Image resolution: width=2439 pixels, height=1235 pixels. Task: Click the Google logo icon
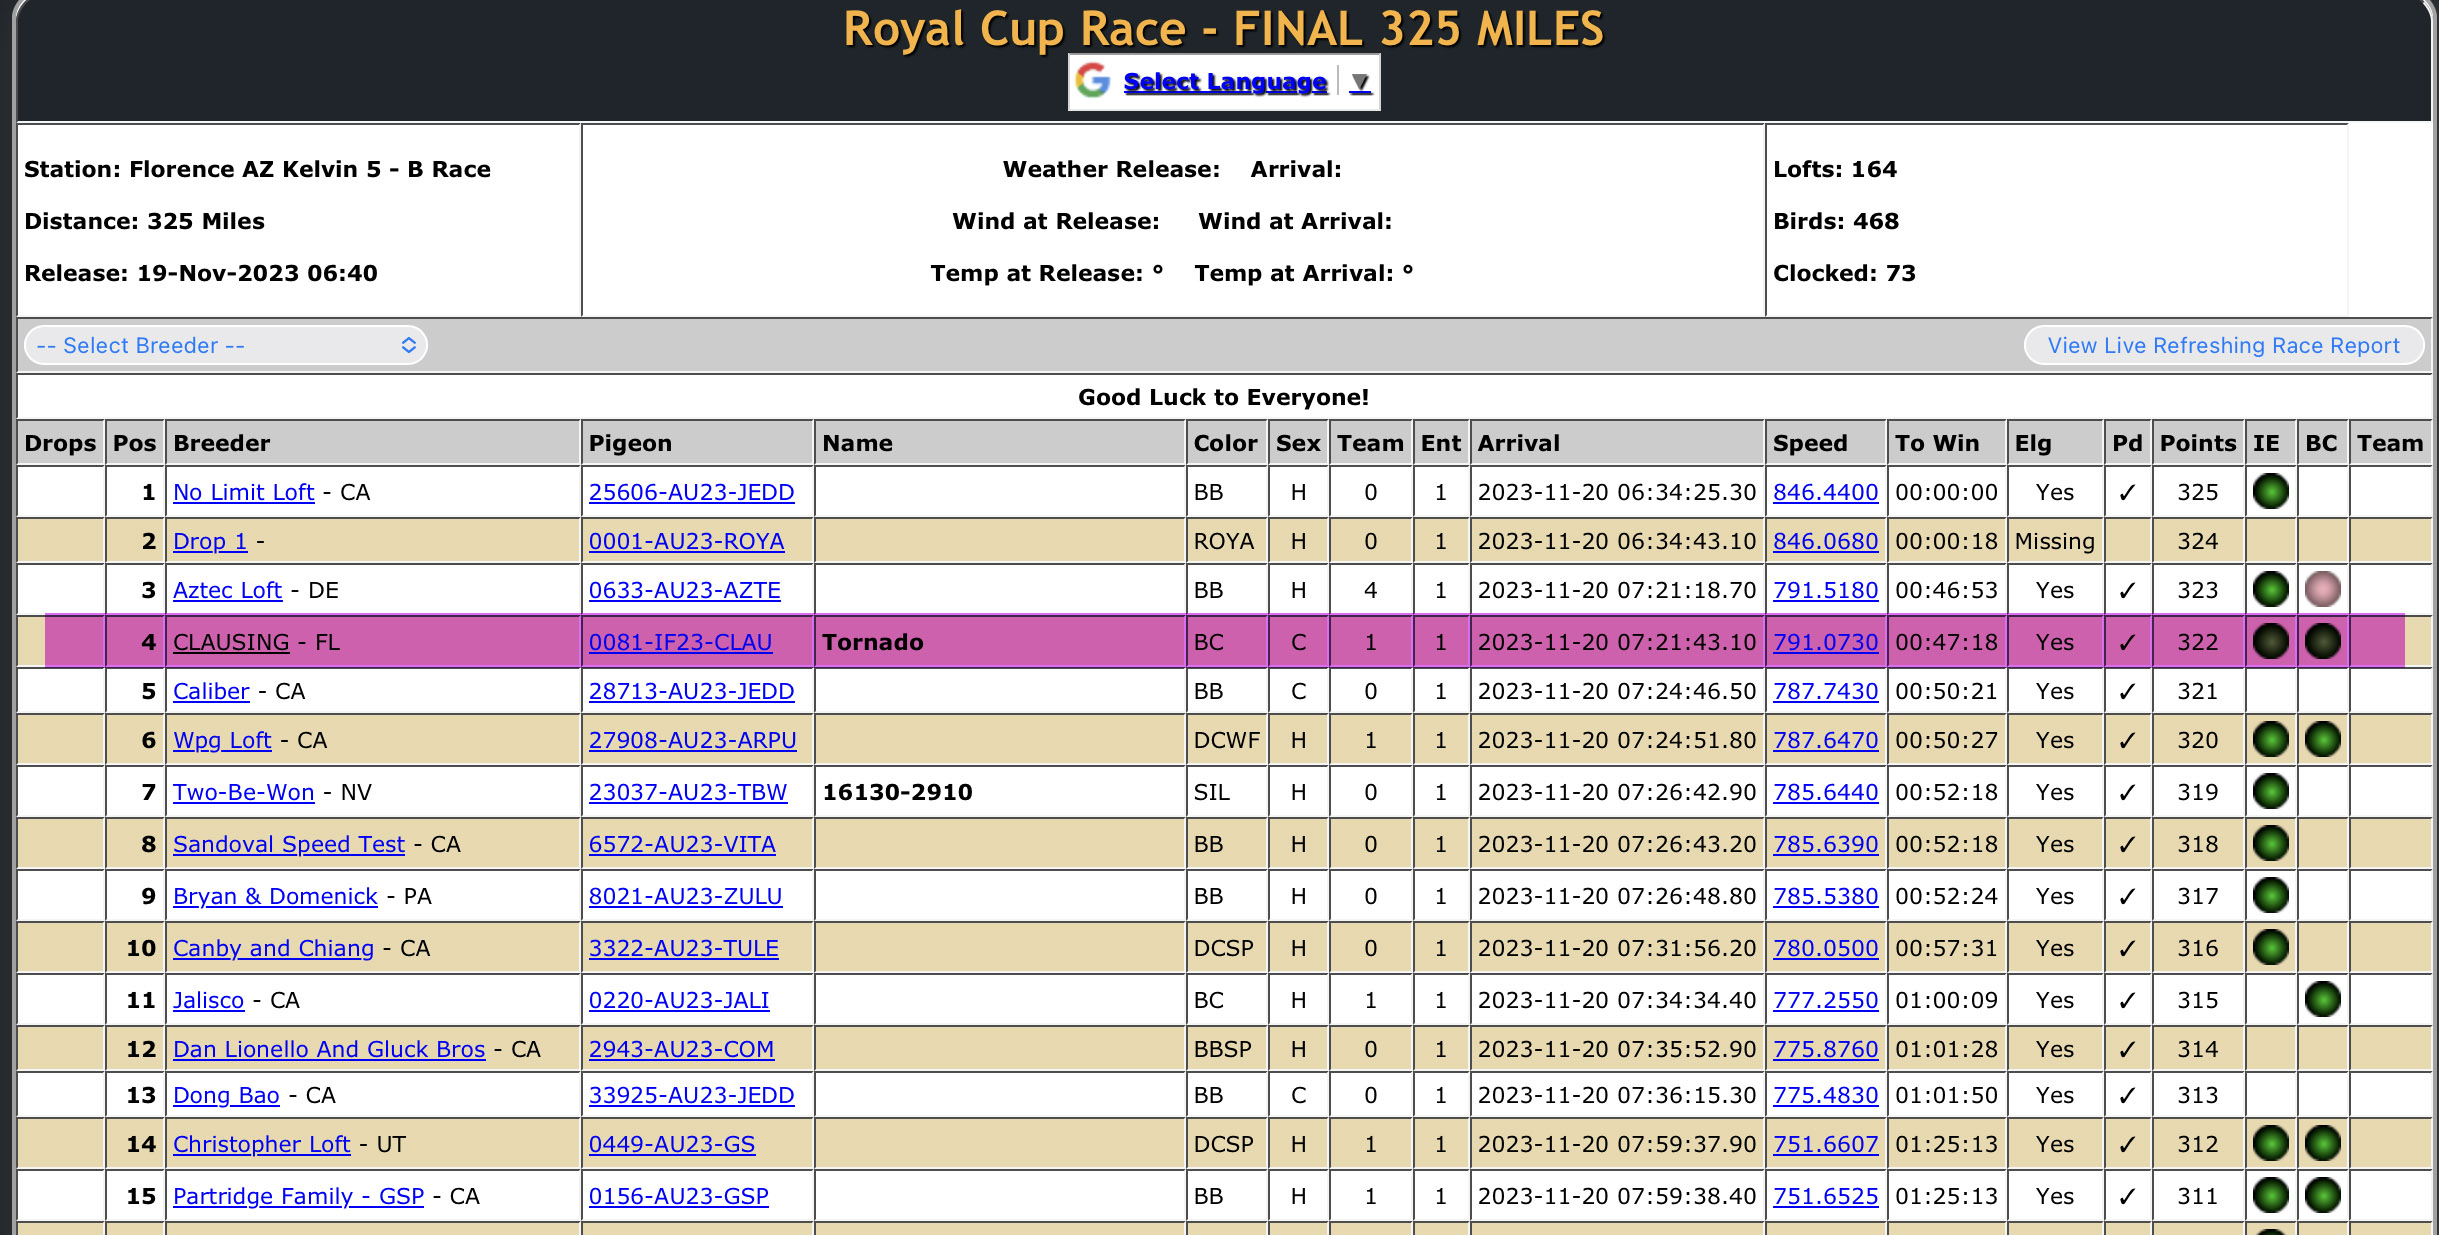pos(1093,81)
